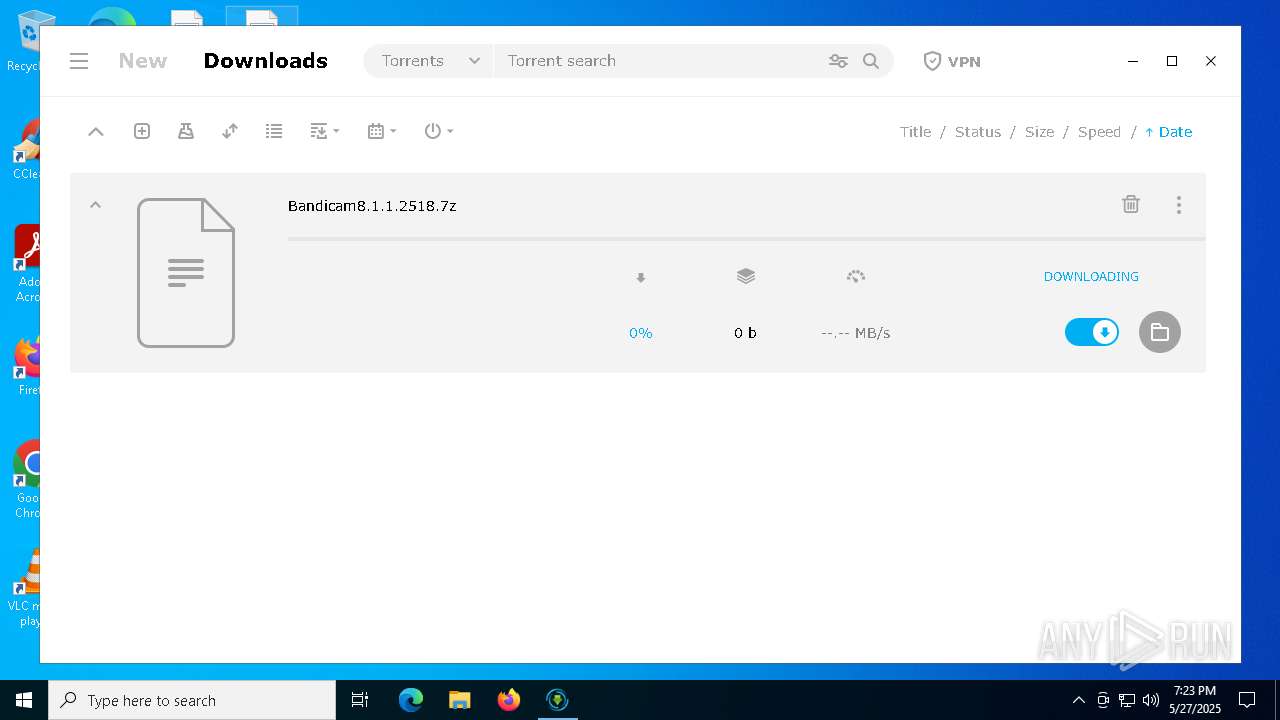Click the Torrent search input field

pos(660,61)
